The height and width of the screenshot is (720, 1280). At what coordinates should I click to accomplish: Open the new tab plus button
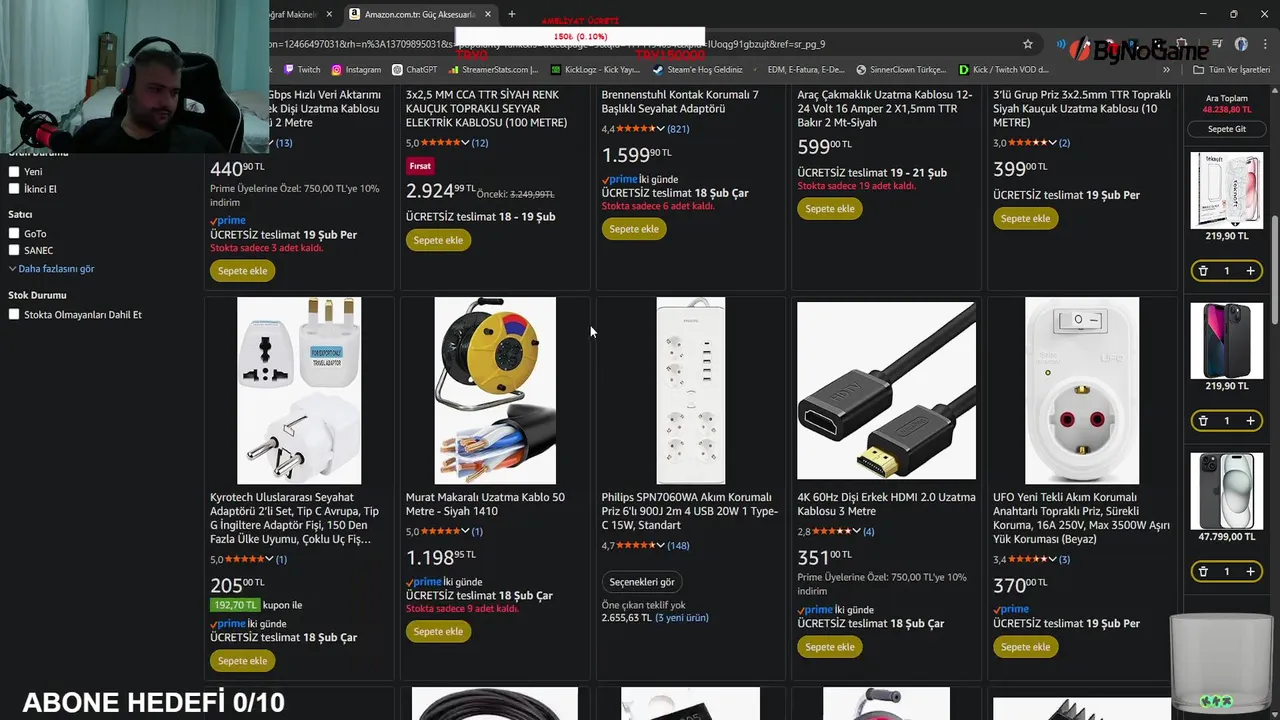pos(512,14)
